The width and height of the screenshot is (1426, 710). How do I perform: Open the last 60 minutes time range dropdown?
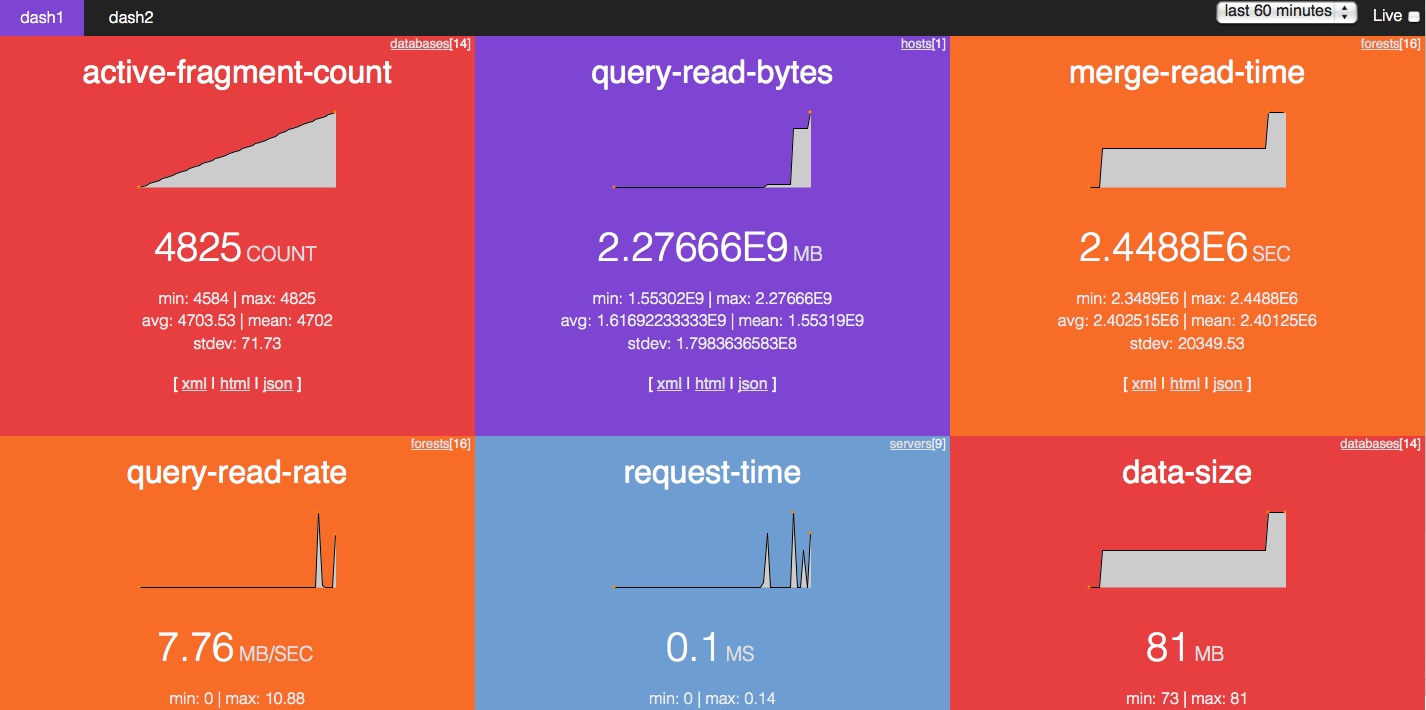click(1286, 12)
